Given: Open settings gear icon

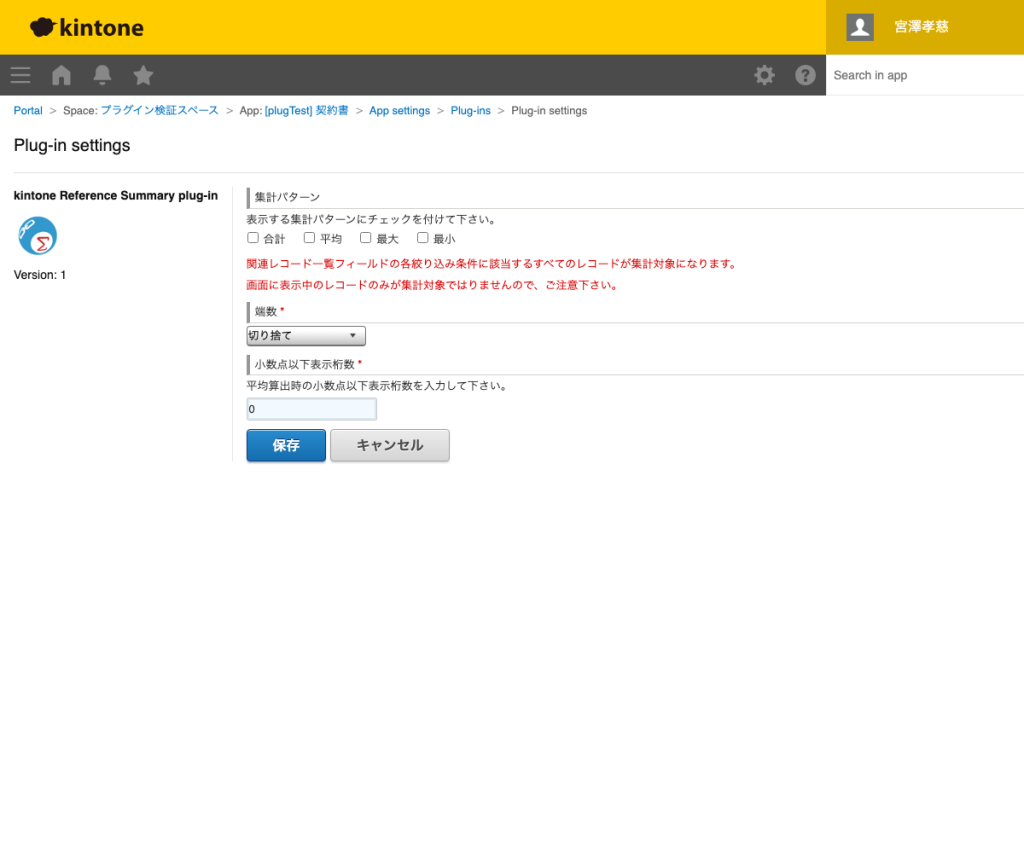Looking at the screenshot, I should (x=764, y=75).
